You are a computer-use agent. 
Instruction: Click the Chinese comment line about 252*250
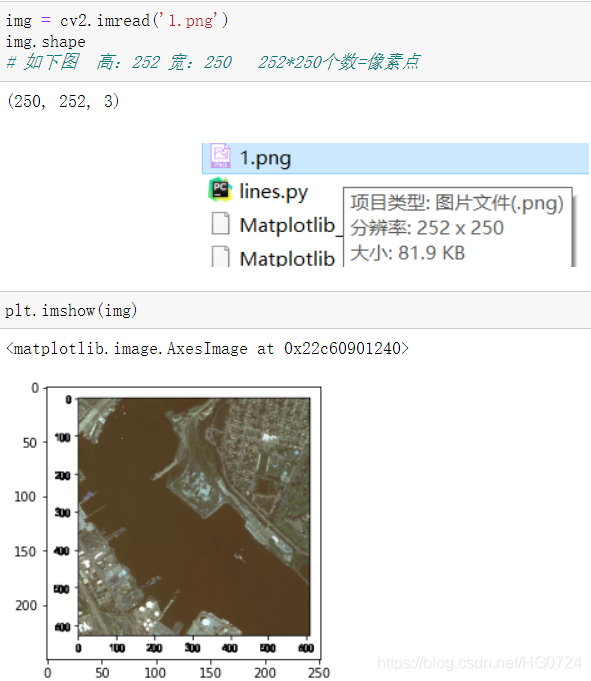[x=213, y=62]
